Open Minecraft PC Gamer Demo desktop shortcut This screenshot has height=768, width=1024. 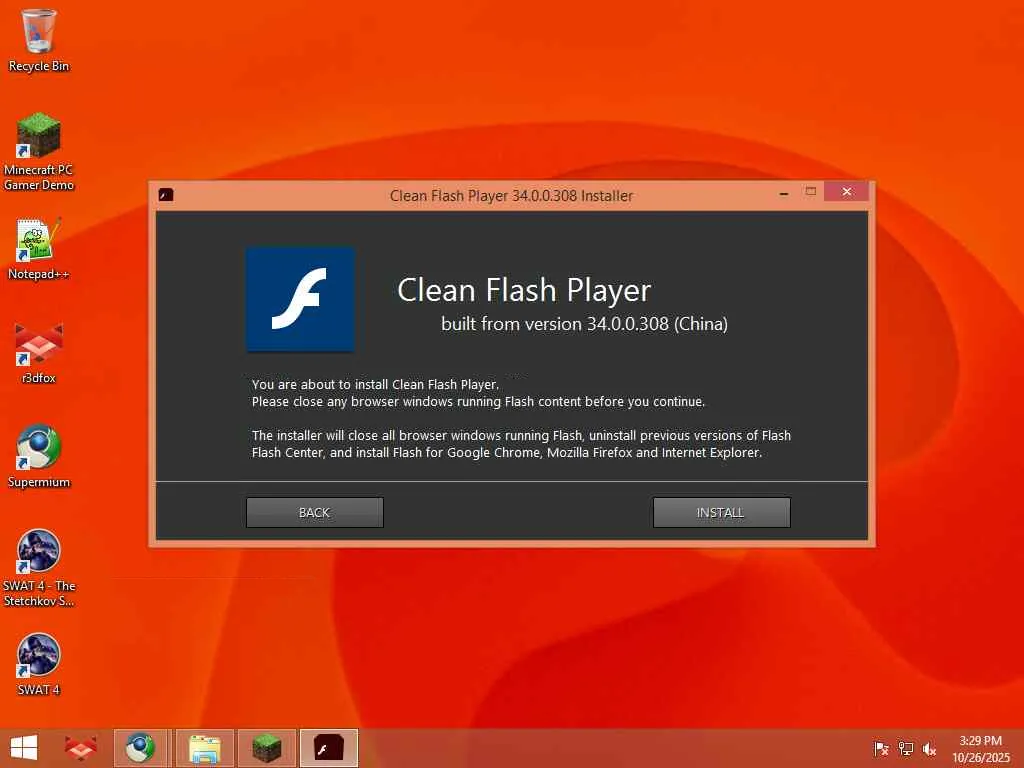[39, 152]
